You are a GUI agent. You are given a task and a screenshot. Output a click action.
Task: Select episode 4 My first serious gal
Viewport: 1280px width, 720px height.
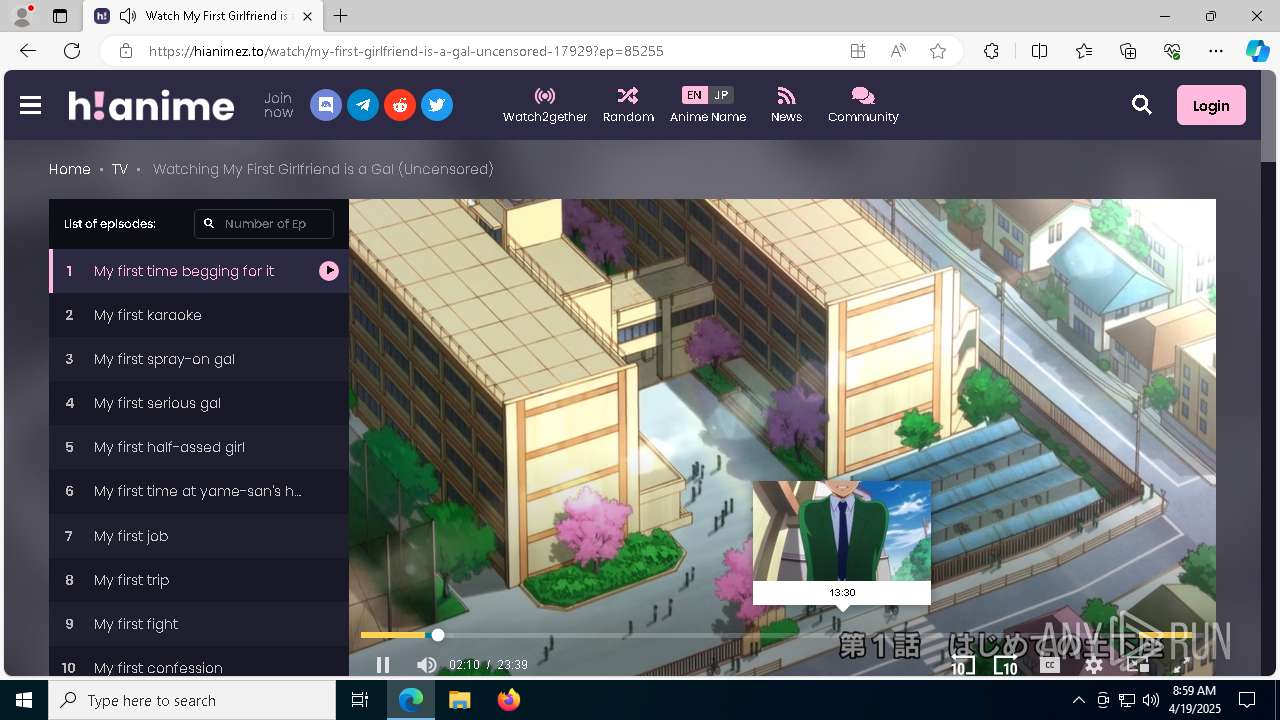pyautogui.click(x=199, y=403)
